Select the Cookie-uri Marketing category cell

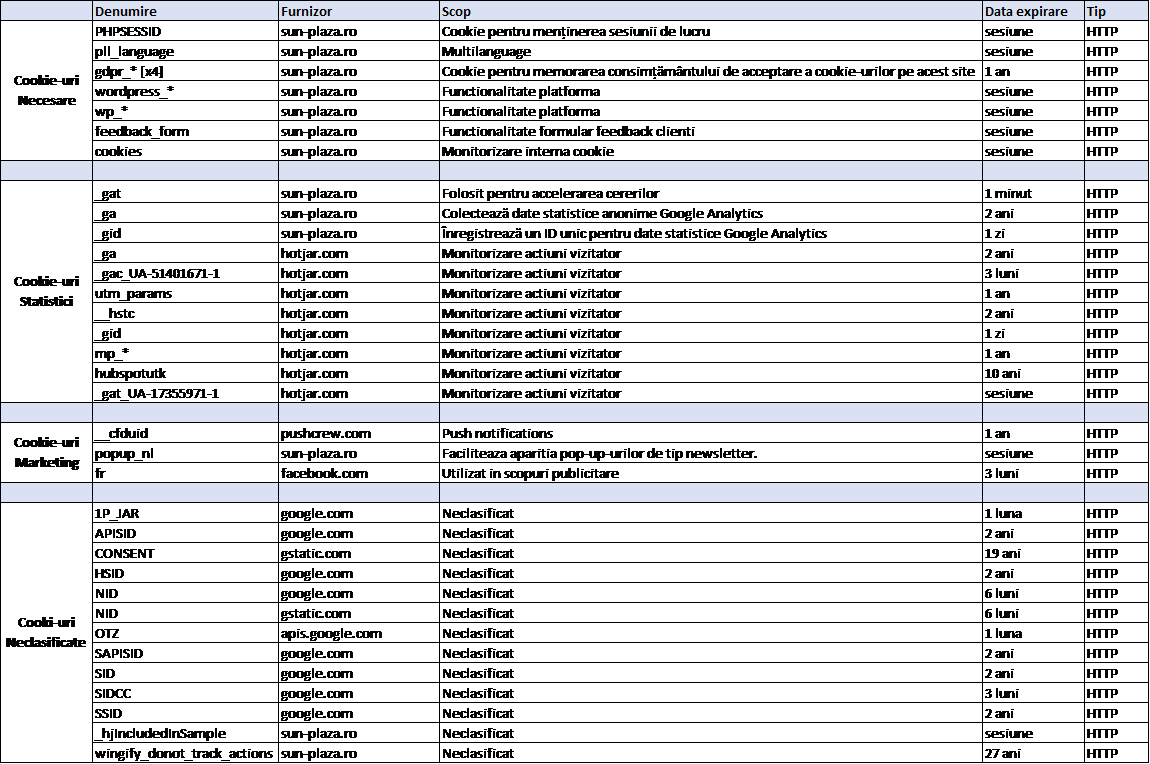(x=46, y=452)
